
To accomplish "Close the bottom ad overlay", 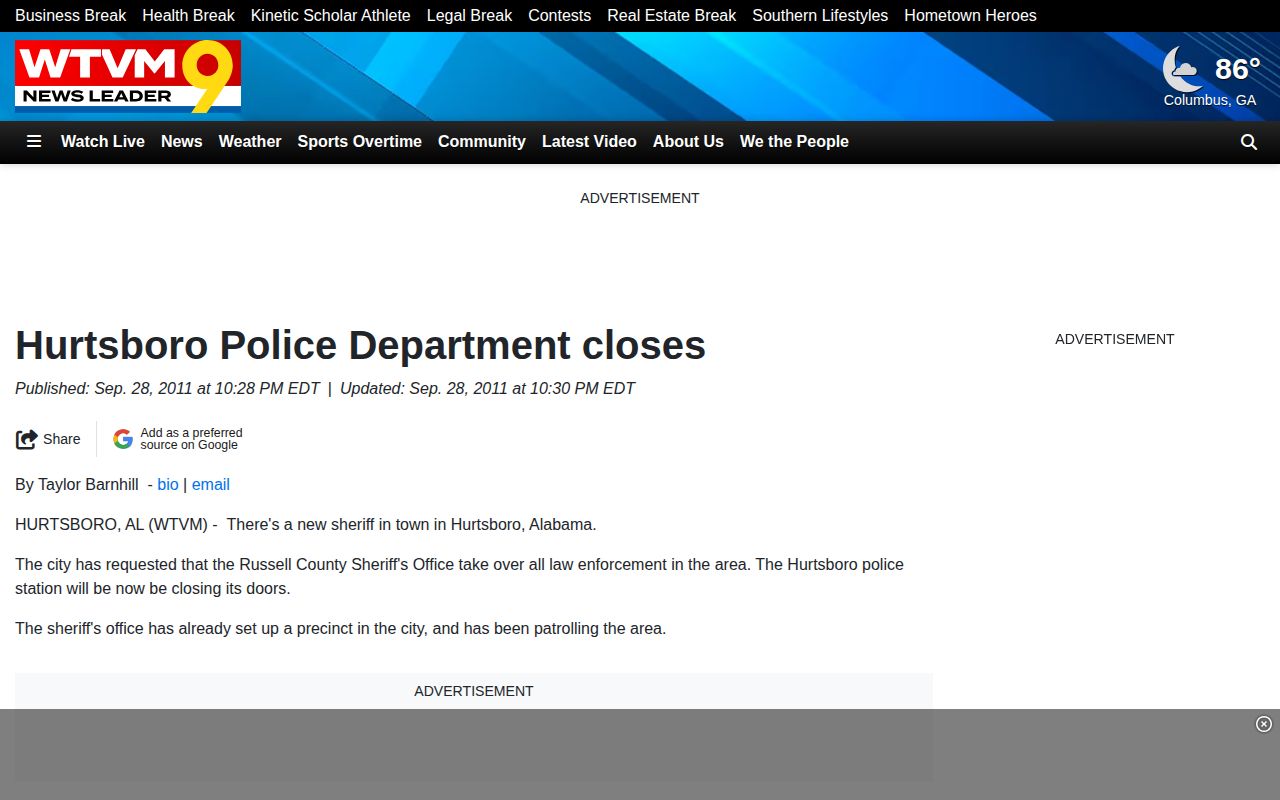I will pos(1264,724).
